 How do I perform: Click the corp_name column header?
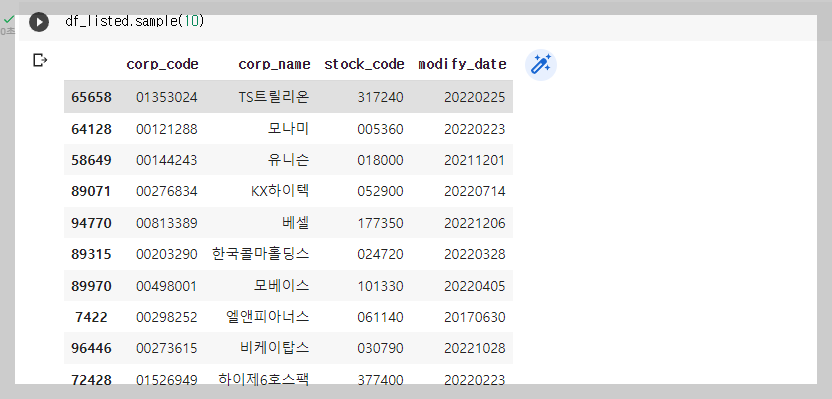(274, 65)
